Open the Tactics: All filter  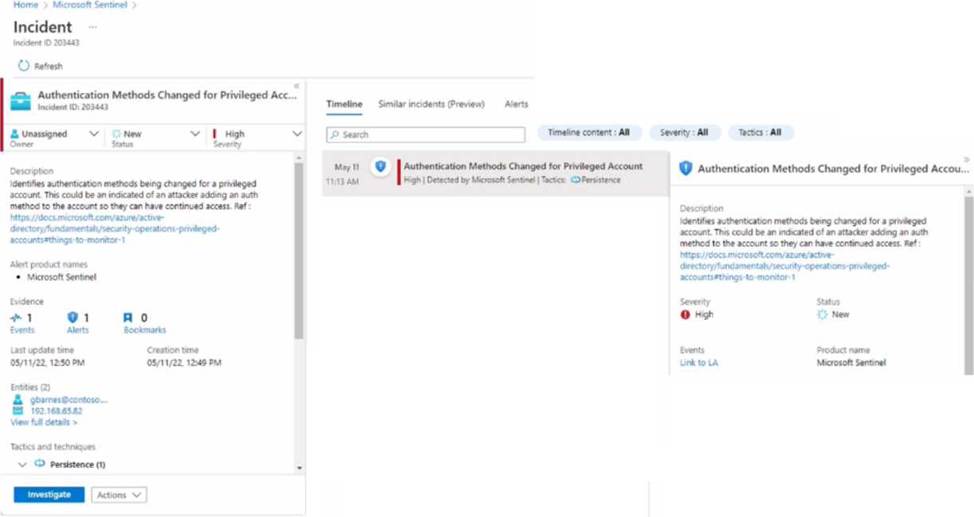760,132
